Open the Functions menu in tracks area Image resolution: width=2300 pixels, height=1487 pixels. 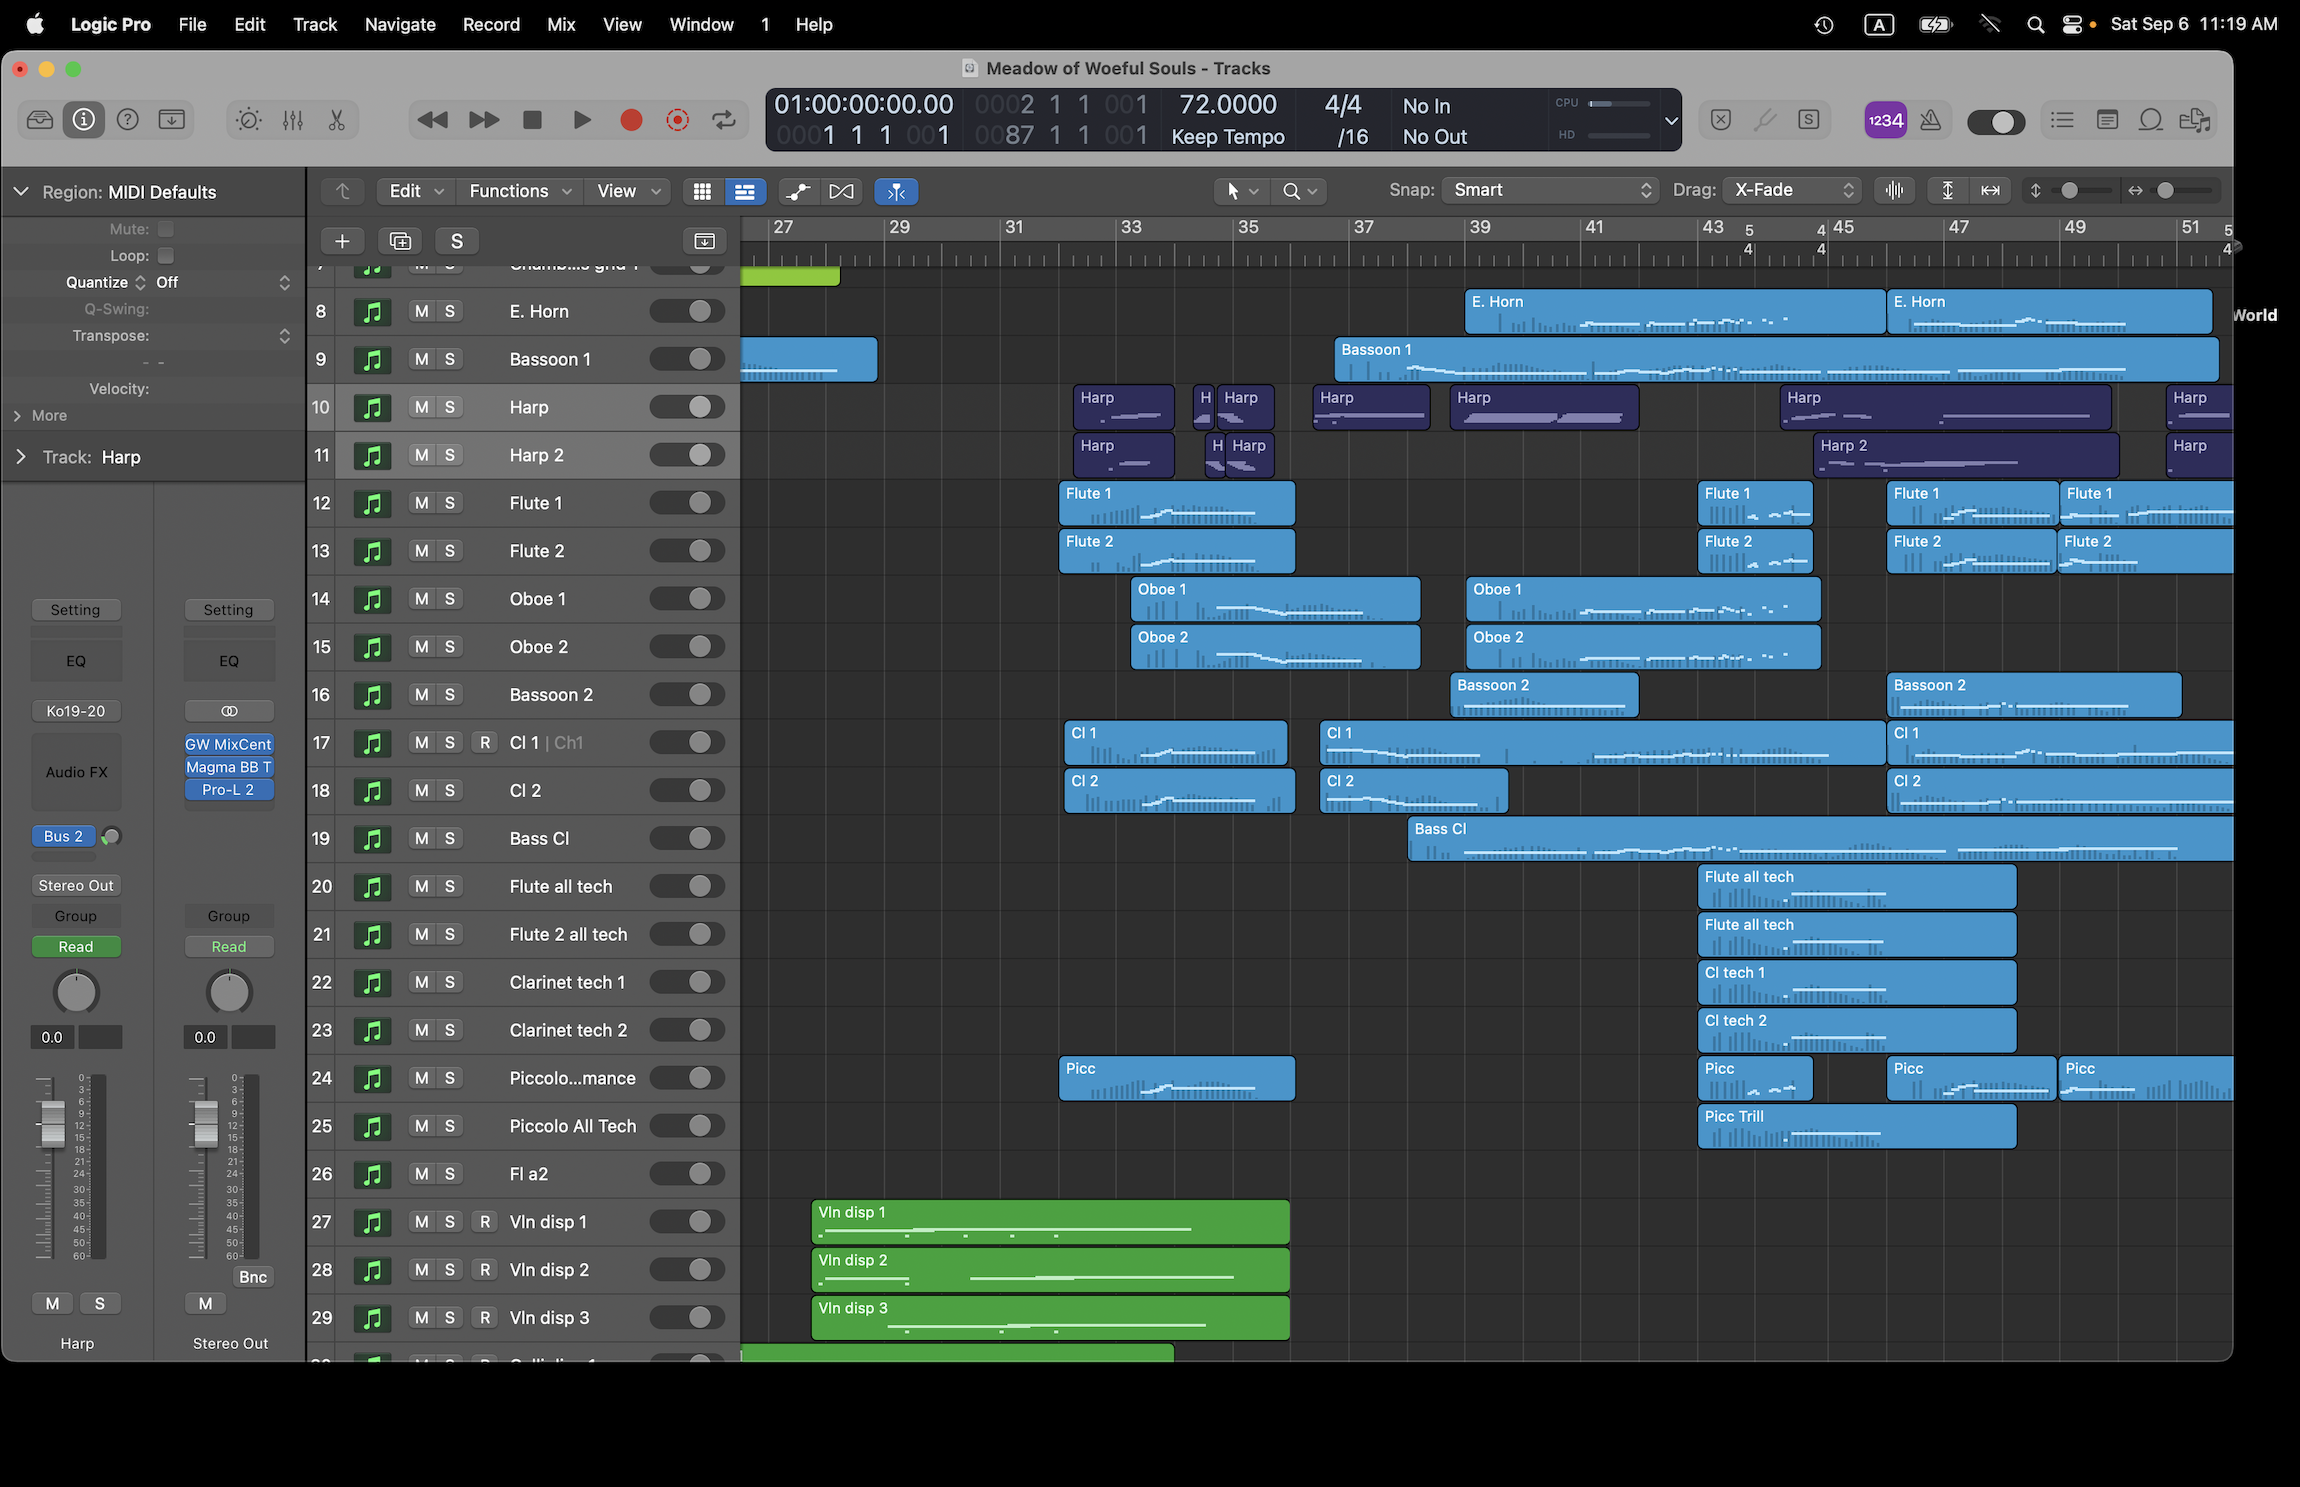point(519,191)
